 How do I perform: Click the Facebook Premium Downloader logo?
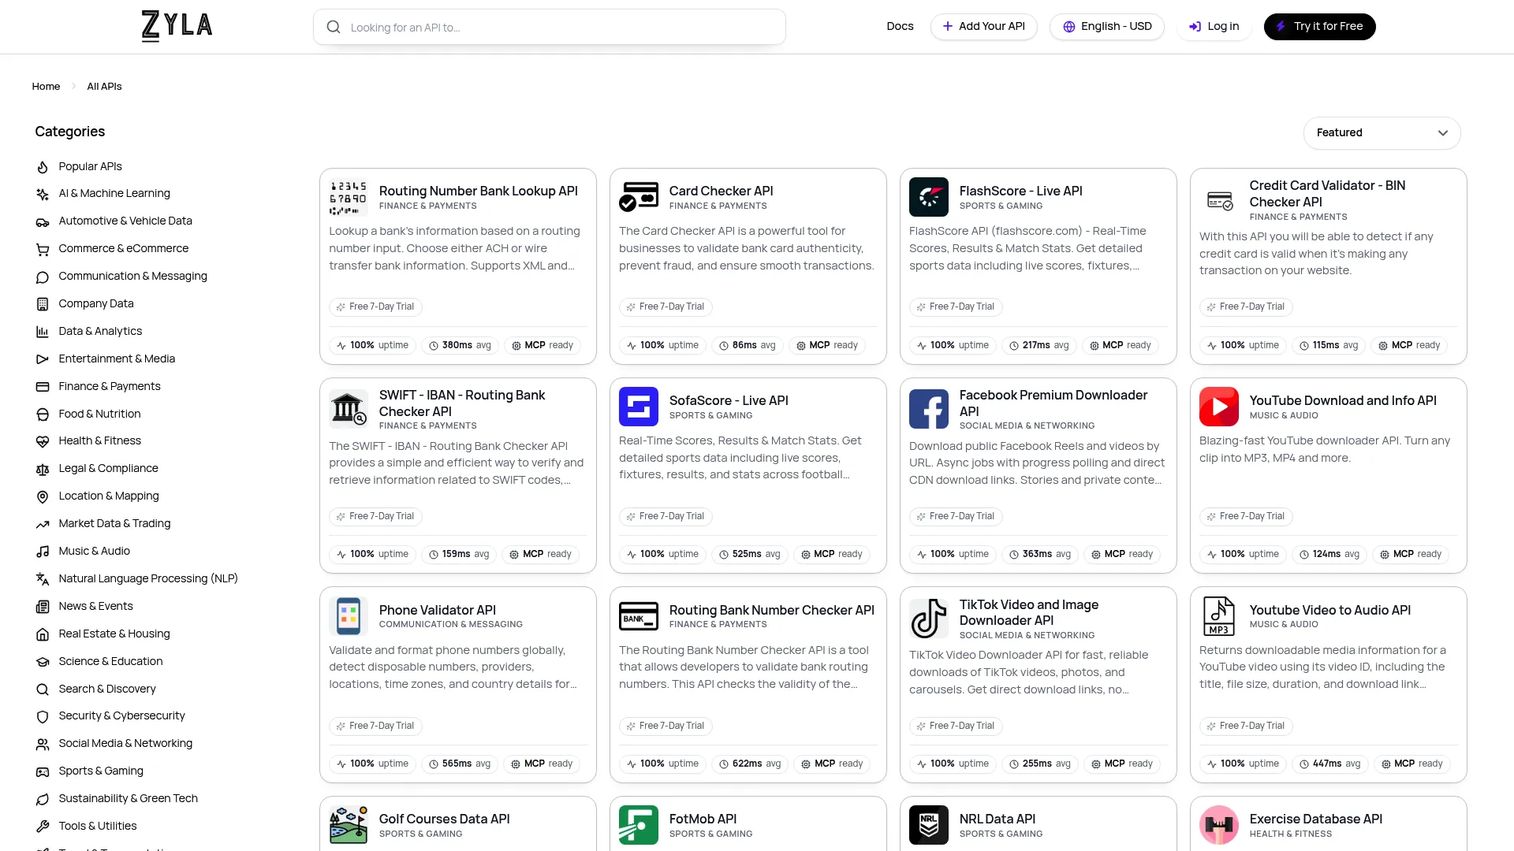pos(929,410)
